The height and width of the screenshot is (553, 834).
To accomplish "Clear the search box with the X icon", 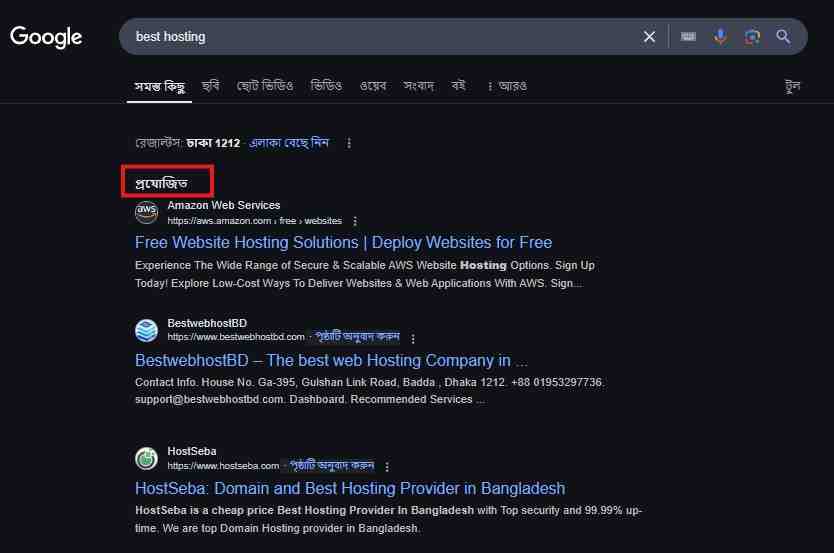I will (x=649, y=37).
